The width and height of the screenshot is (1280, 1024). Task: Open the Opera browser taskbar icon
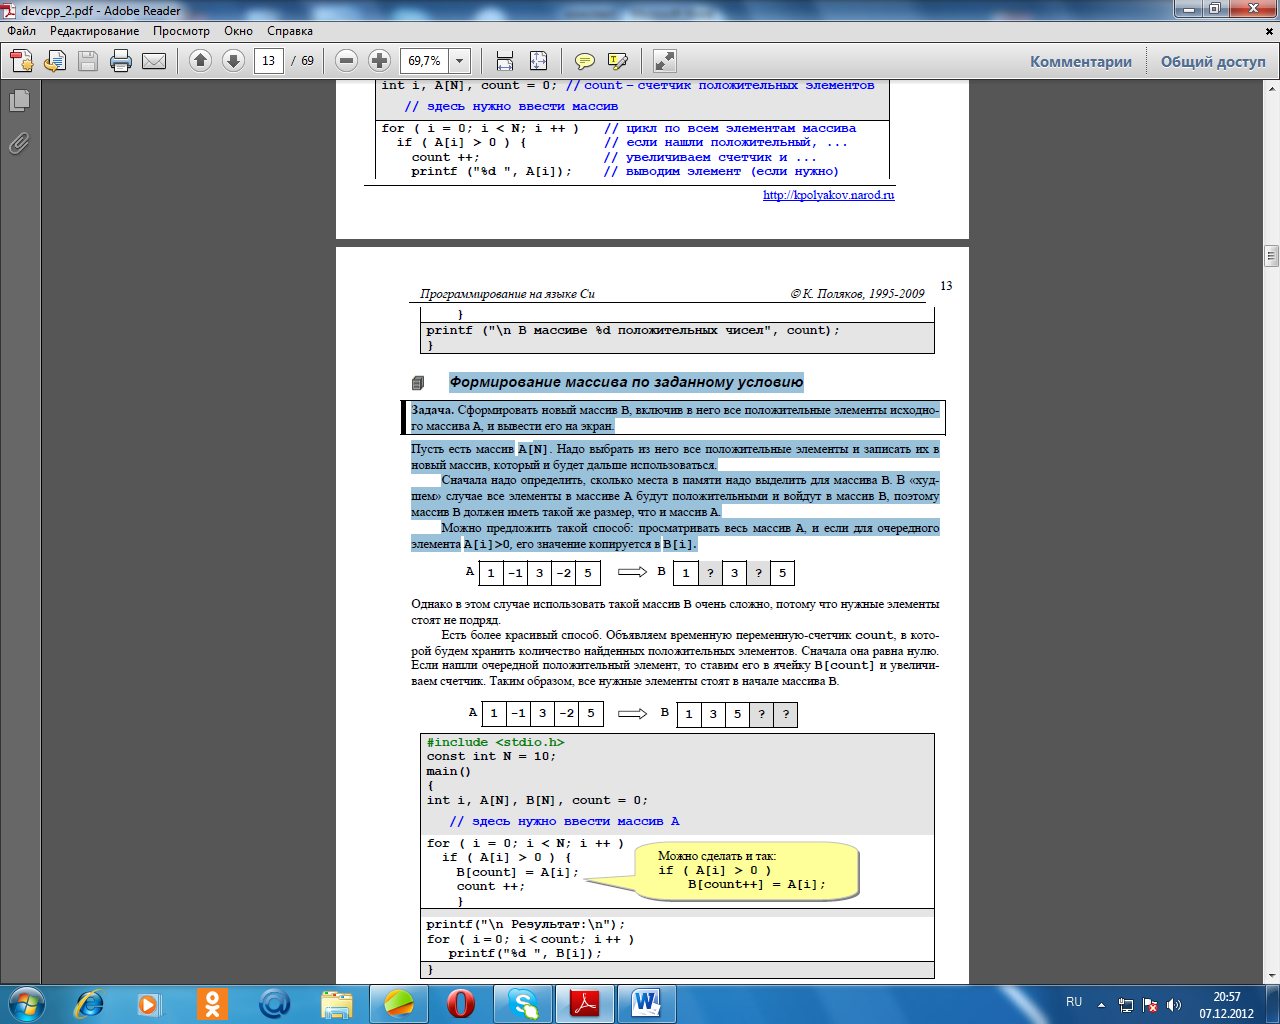click(461, 1003)
